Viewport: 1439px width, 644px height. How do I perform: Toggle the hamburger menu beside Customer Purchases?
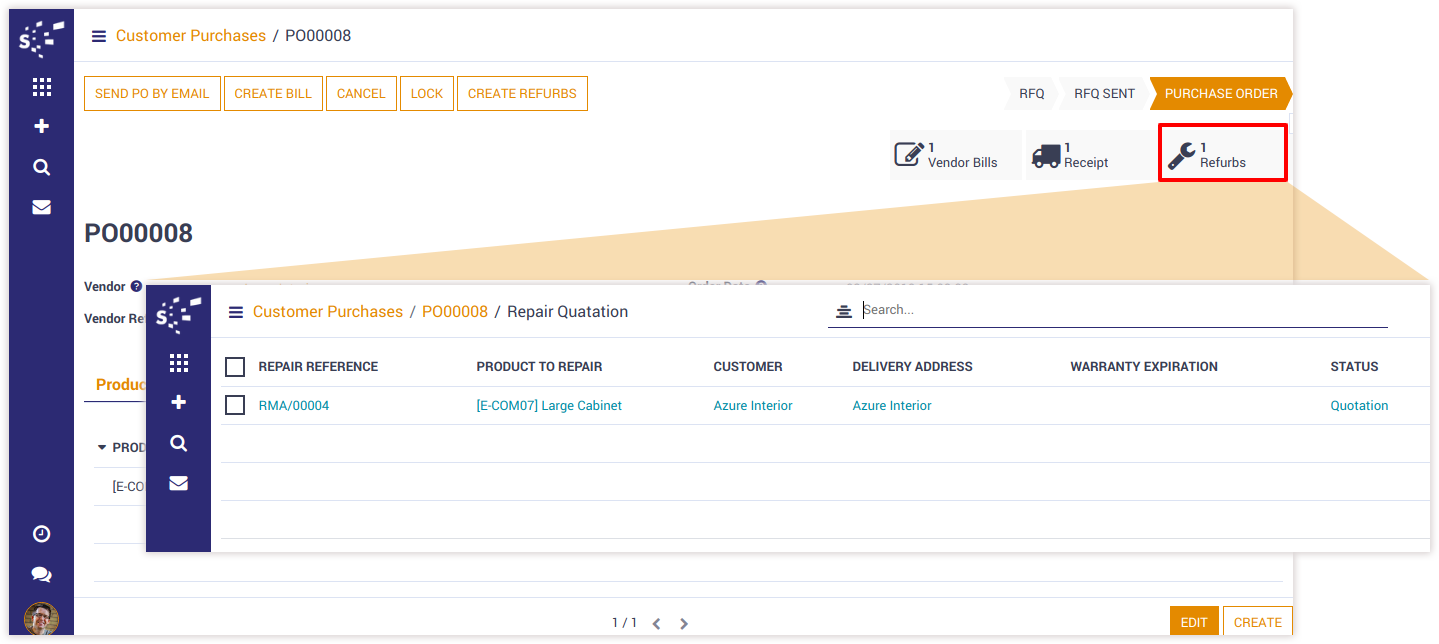98,36
